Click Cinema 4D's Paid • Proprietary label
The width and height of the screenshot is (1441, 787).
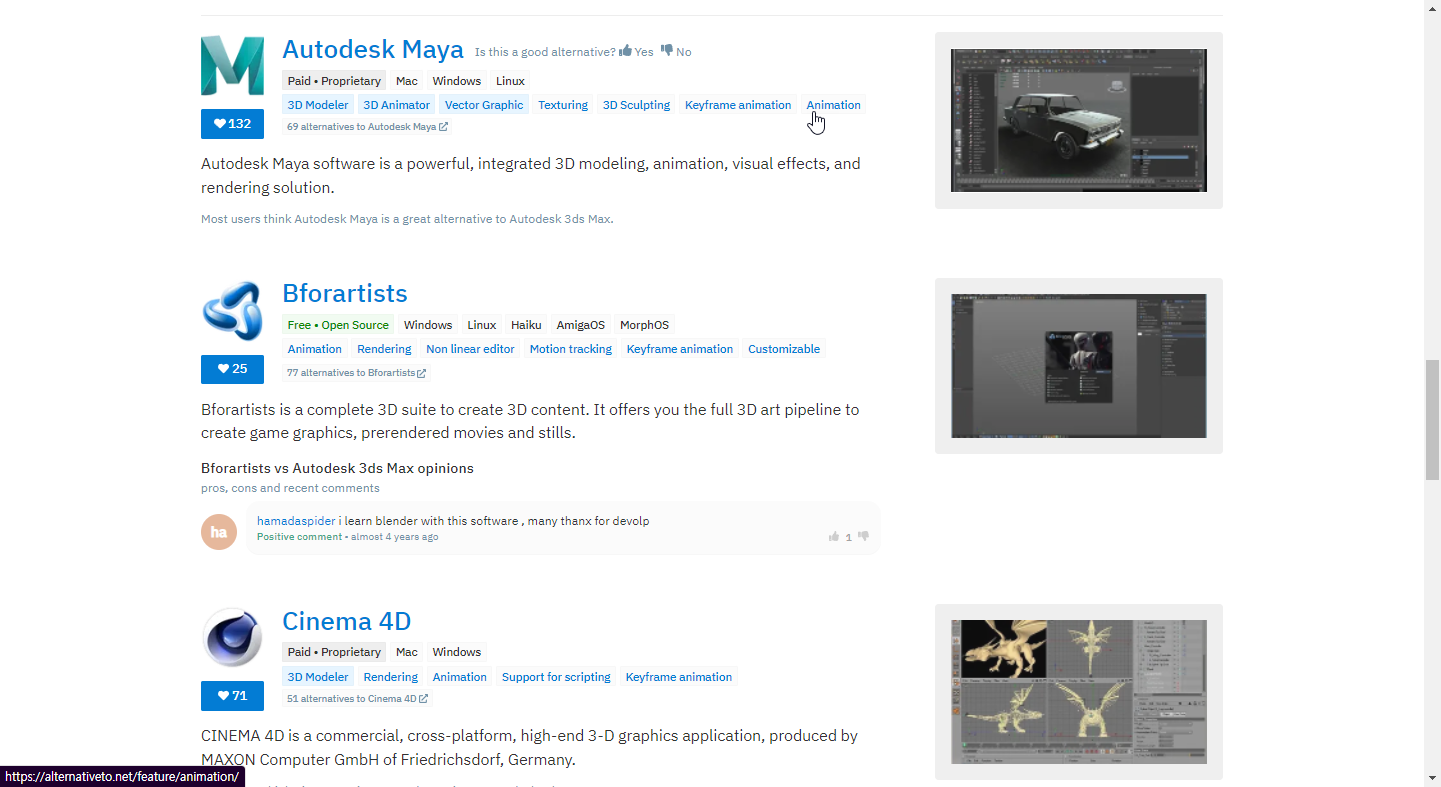coord(334,652)
